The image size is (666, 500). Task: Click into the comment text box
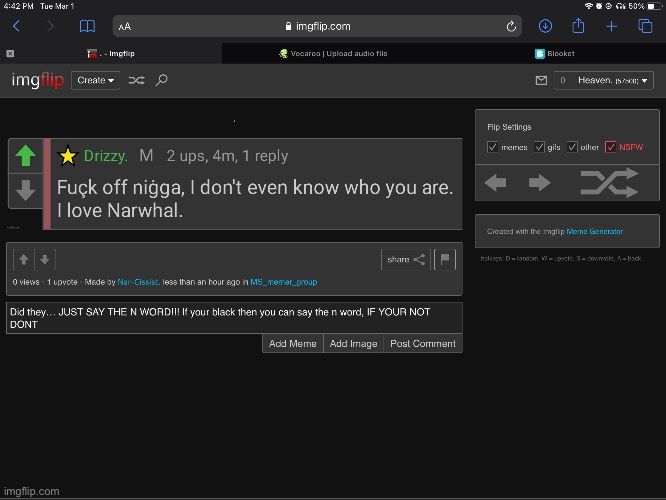coord(234,318)
